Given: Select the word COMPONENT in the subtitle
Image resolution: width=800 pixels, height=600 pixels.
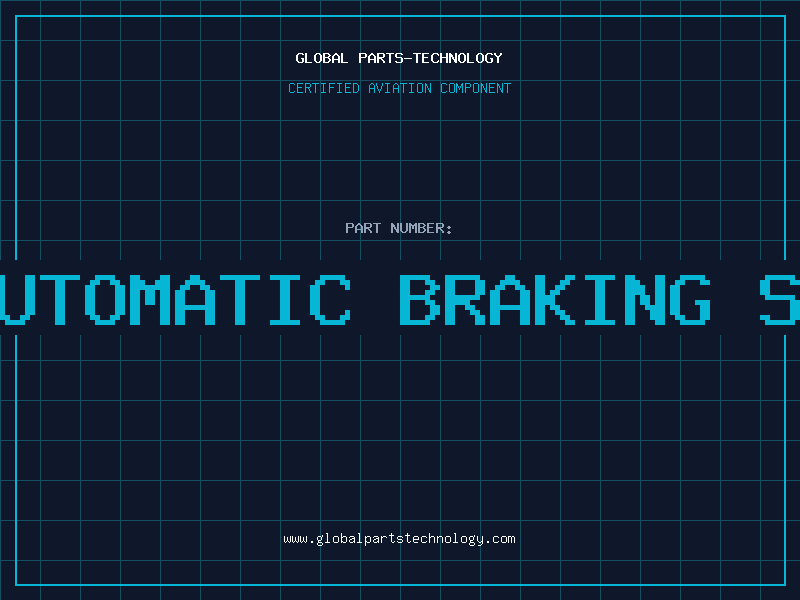Looking at the screenshot, I should click(x=476, y=88).
